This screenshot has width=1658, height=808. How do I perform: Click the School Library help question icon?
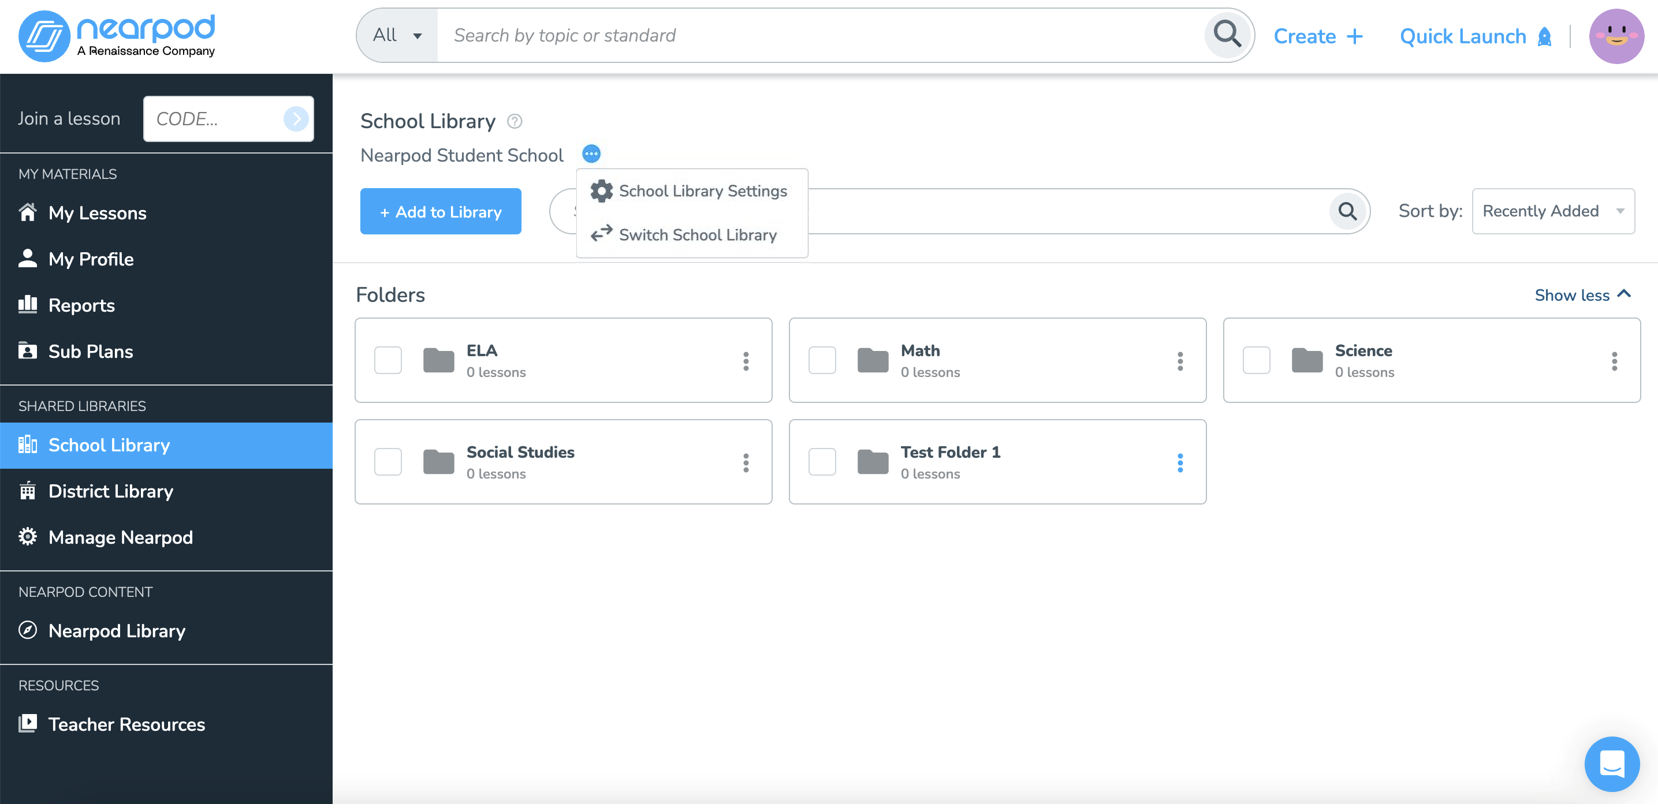515,121
